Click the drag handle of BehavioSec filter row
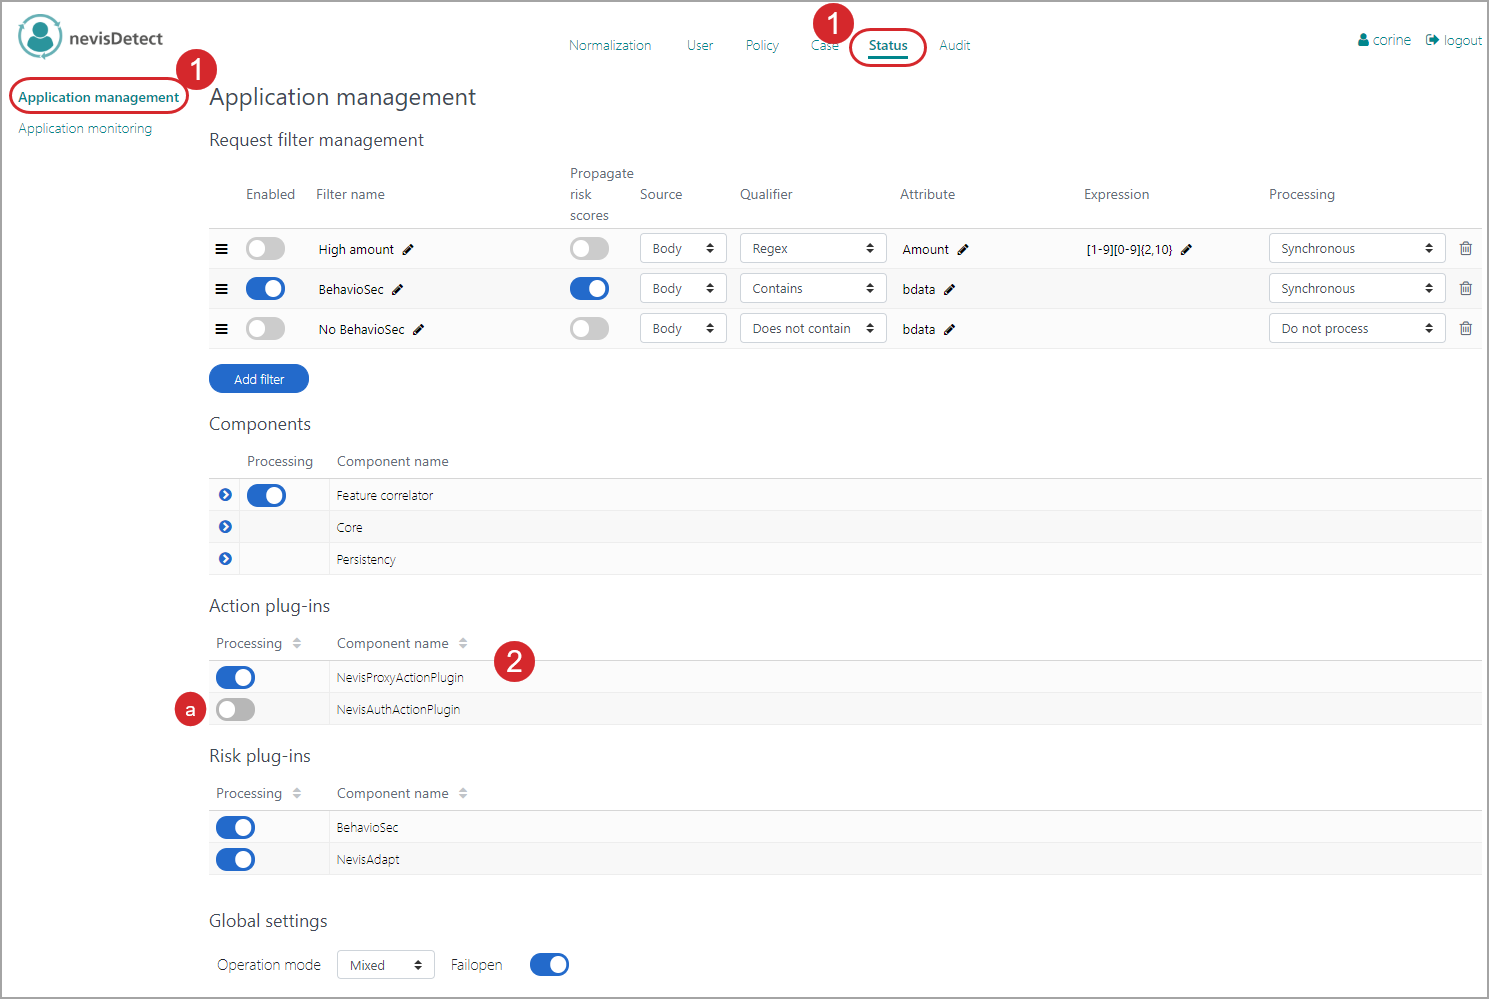 coord(222,289)
